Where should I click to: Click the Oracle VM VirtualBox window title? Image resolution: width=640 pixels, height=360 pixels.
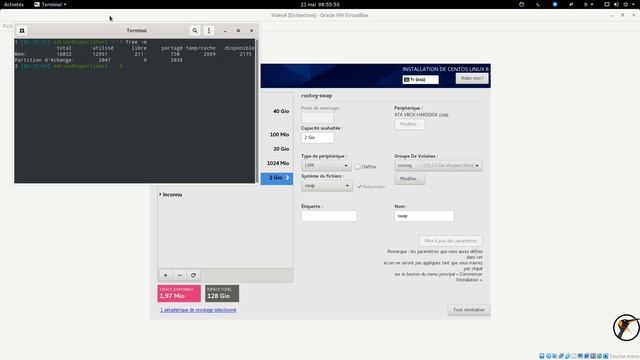pos(320,15)
